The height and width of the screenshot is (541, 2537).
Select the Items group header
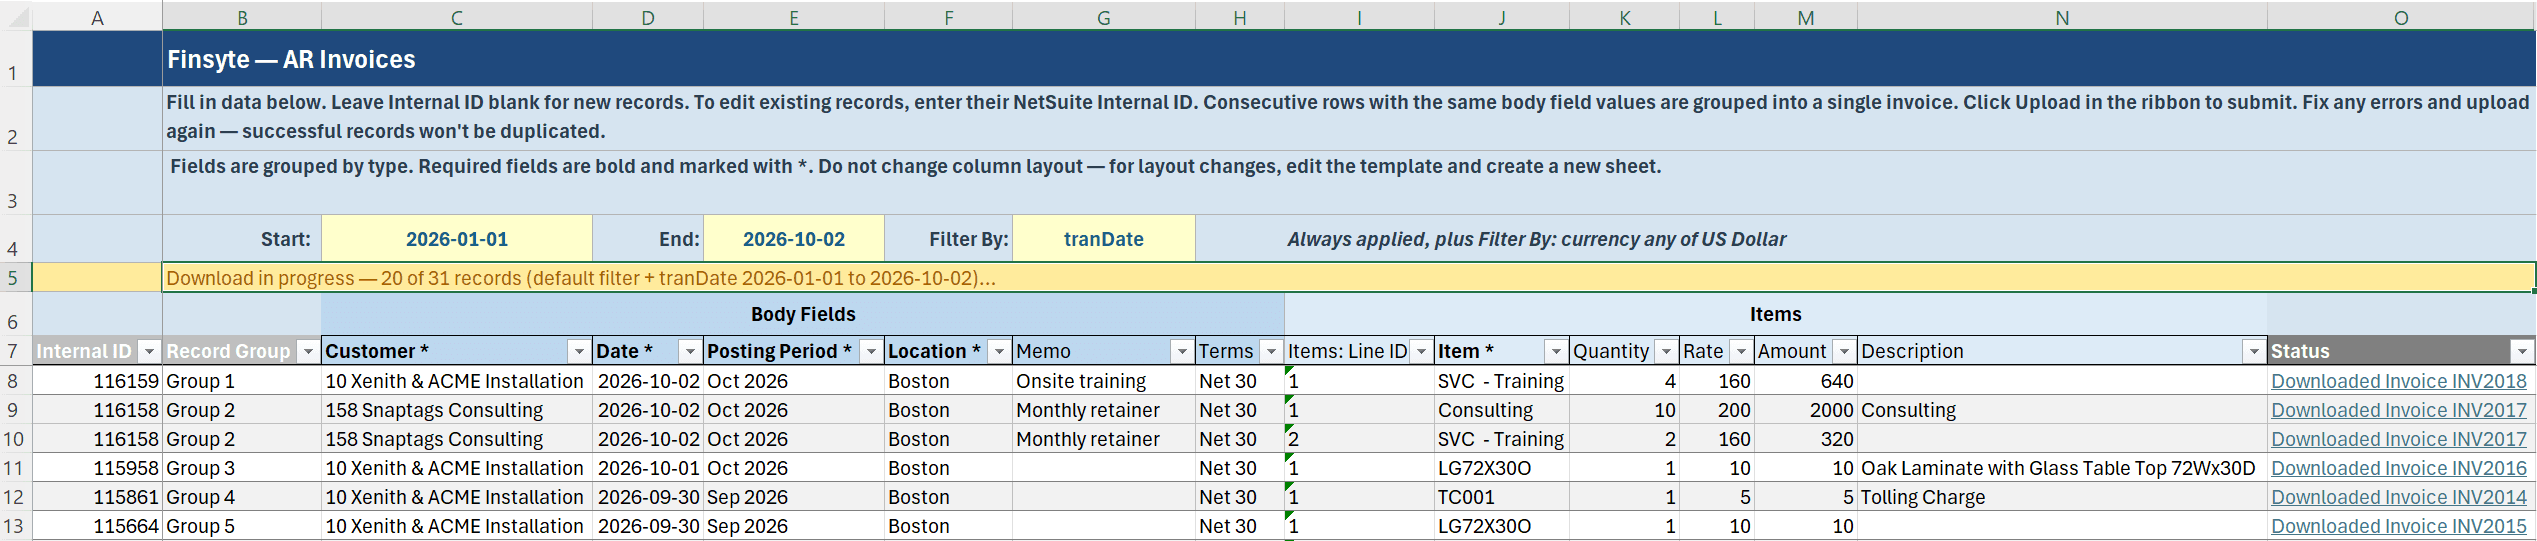point(1776,314)
